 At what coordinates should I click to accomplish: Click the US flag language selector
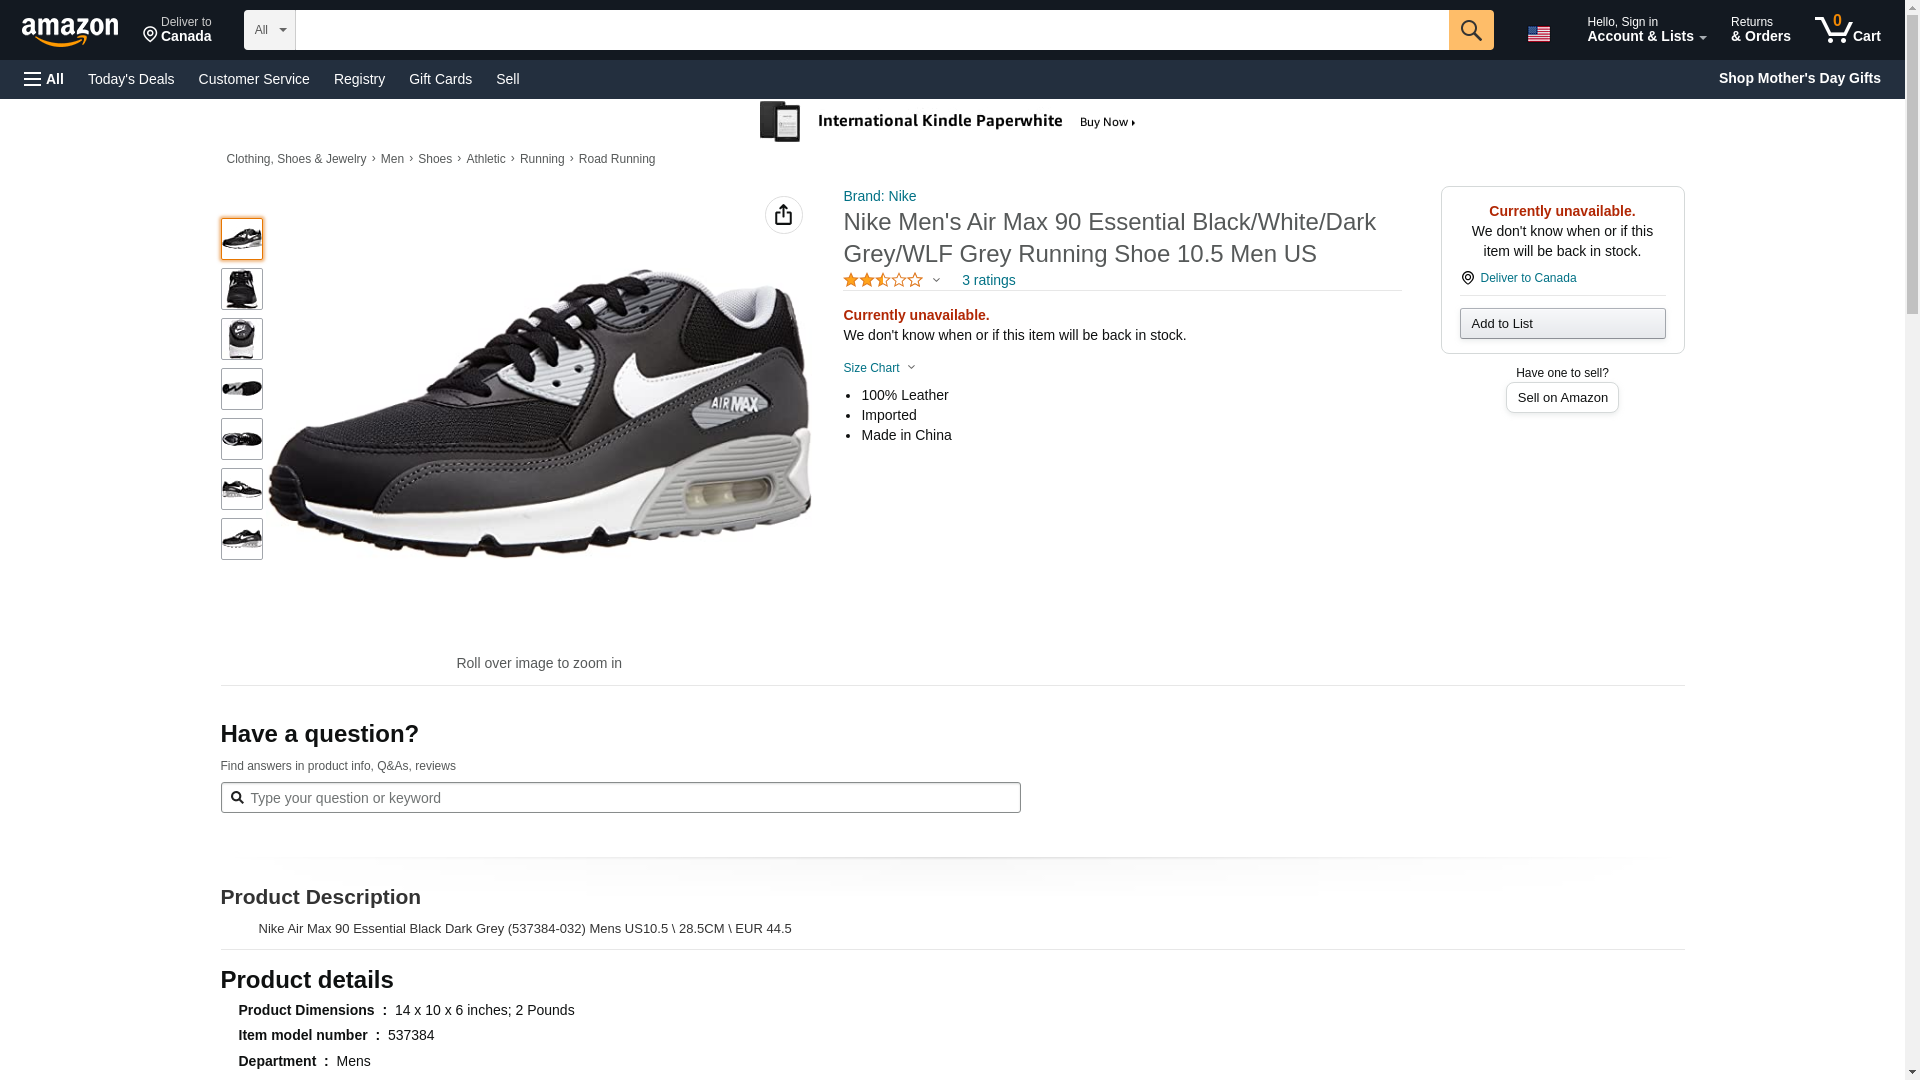1538,33
